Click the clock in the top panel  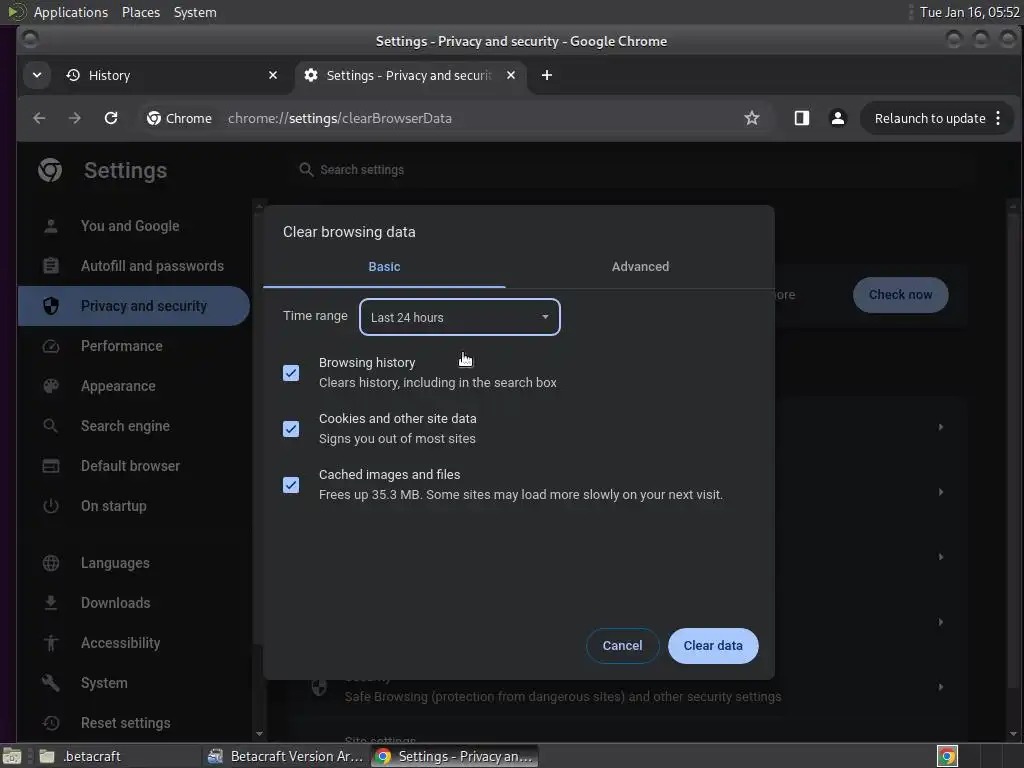tap(969, 12)
